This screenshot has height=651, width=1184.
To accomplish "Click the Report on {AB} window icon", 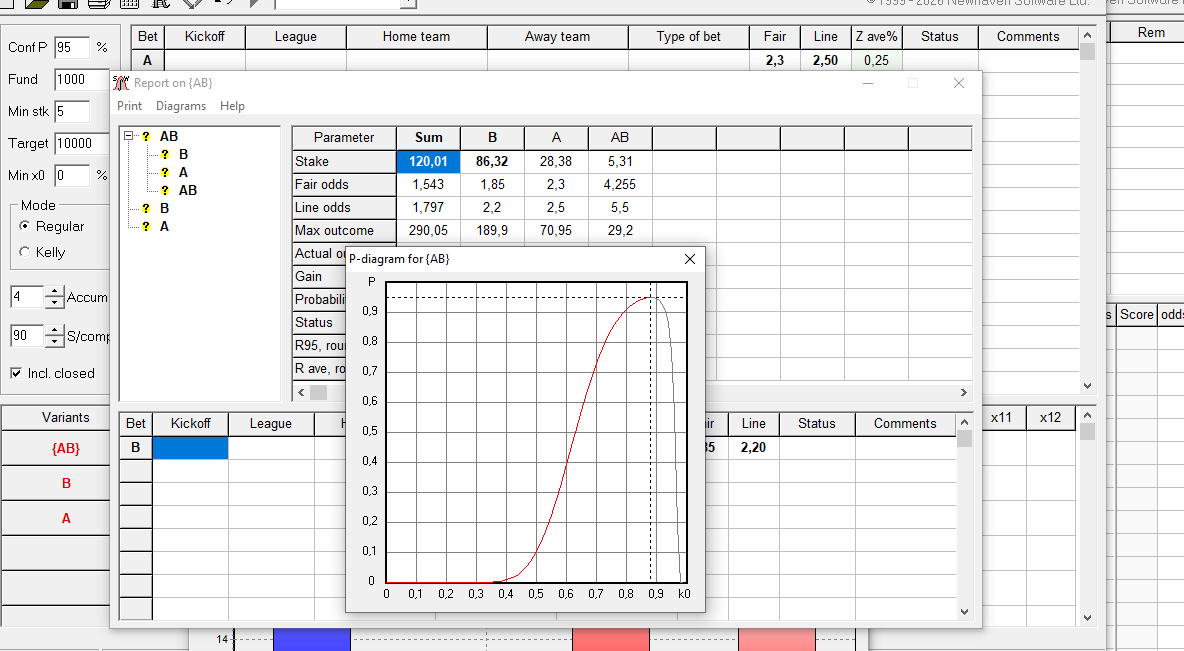I will tap(121, 83).
